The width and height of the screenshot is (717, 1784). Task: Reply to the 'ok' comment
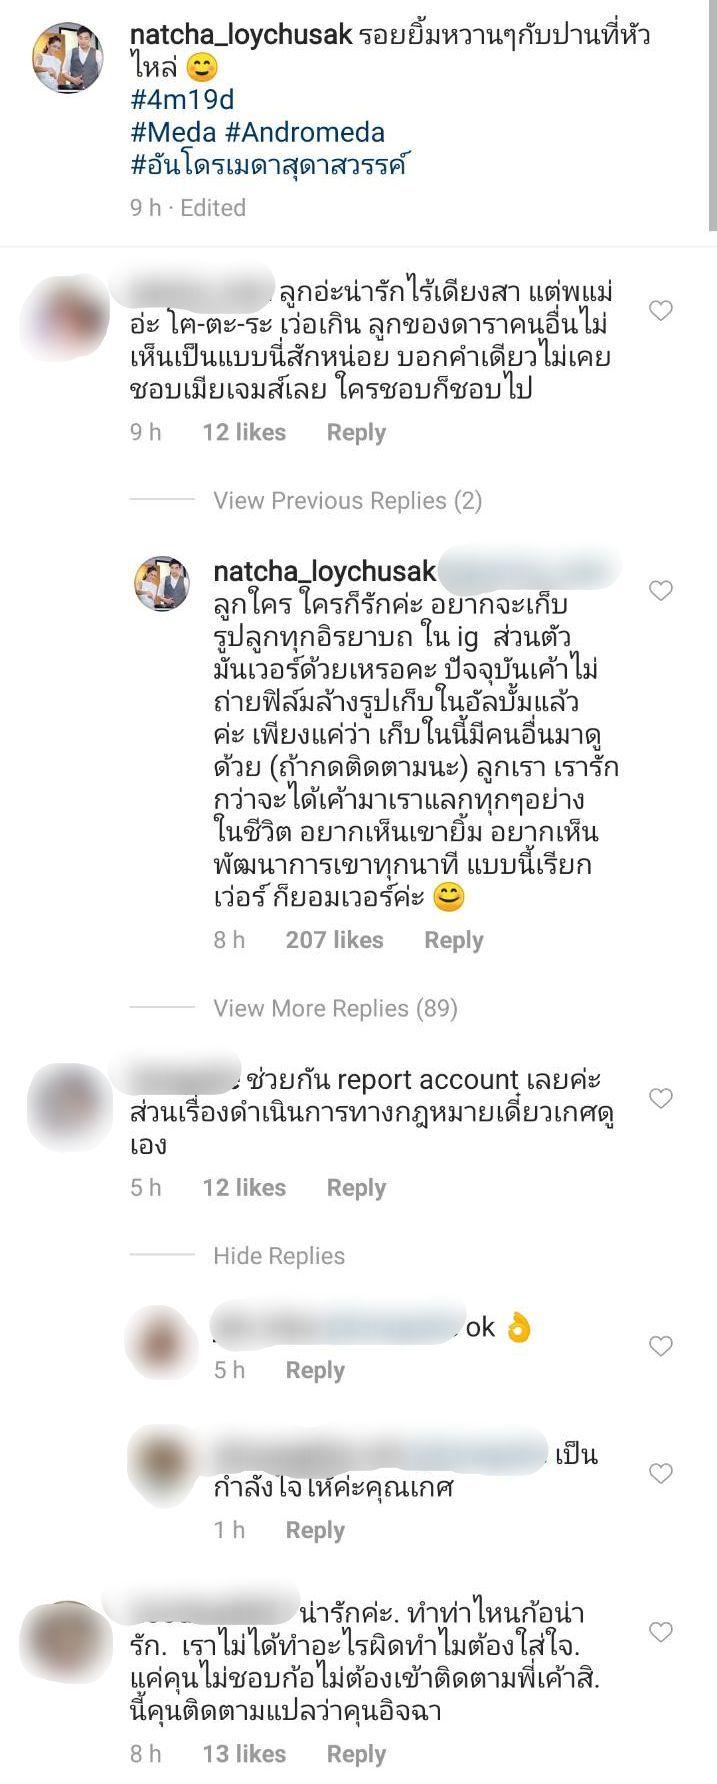315,1370
